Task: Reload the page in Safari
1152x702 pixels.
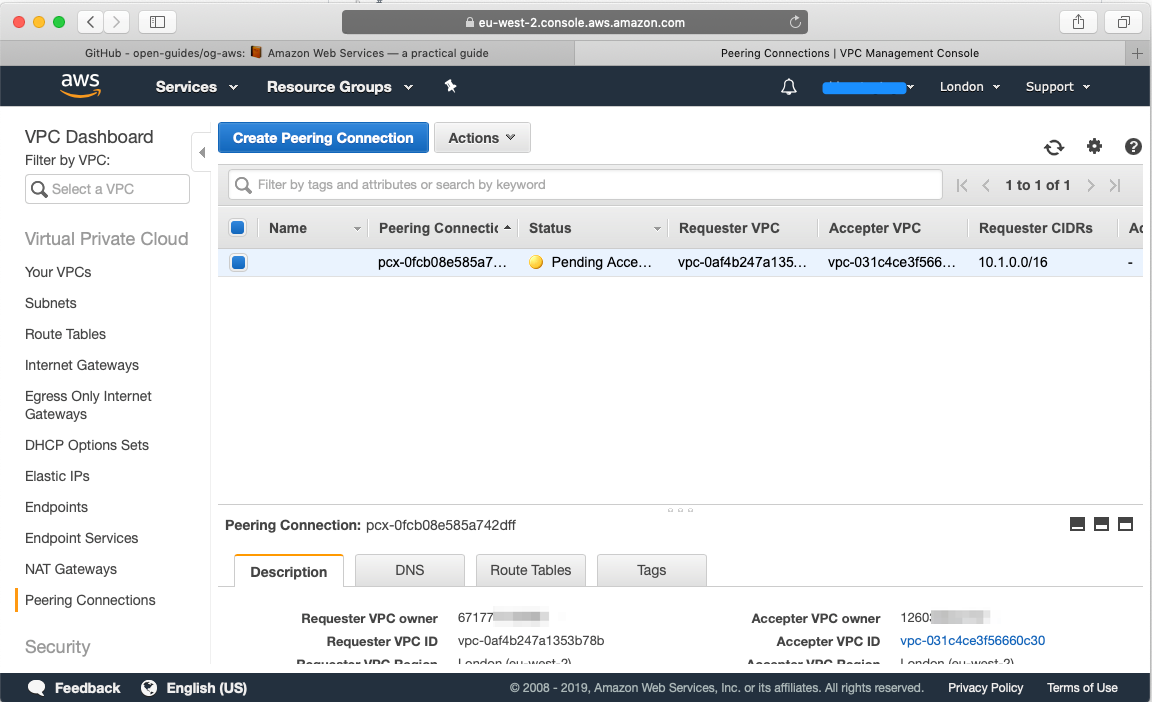Action: pos(795,22)
